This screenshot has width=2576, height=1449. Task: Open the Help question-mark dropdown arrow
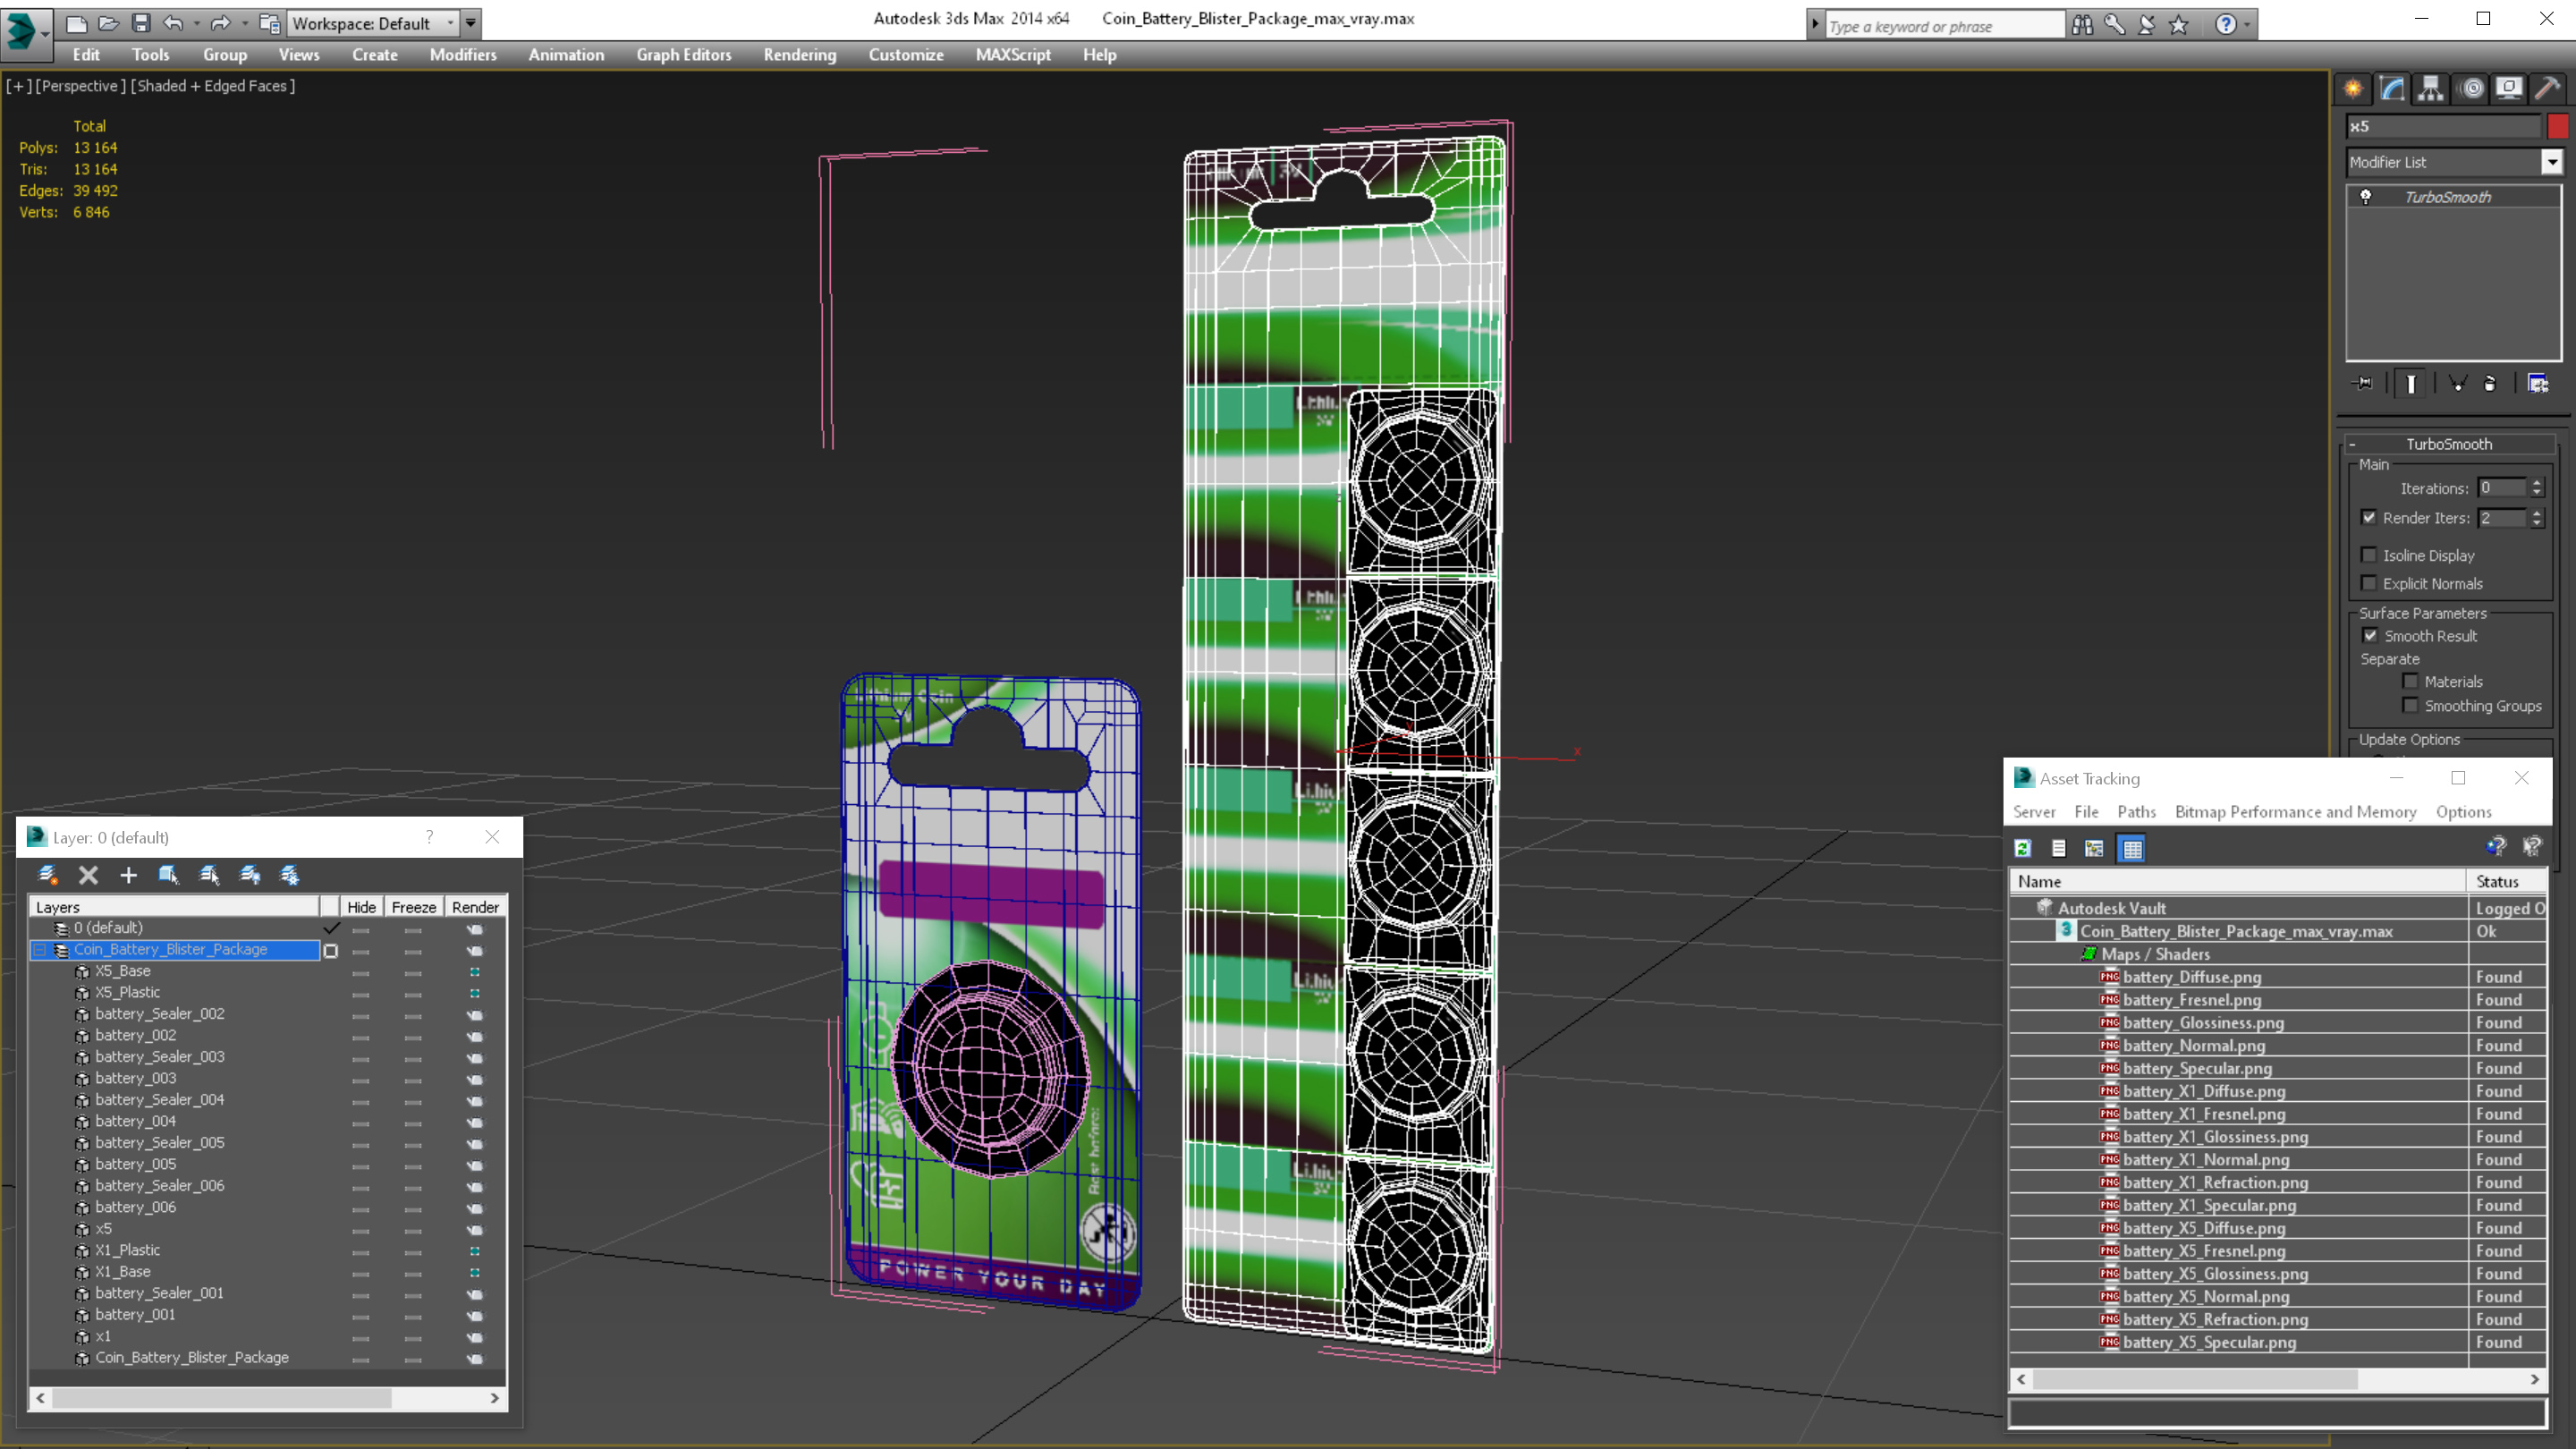click(2247, 25)
